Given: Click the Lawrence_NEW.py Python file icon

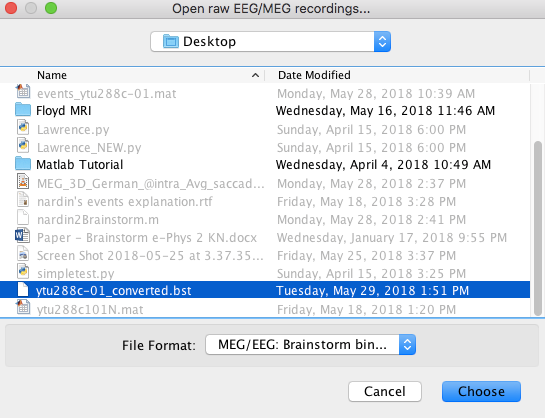Looking at the screenshot, I should [x=23, y=146].
